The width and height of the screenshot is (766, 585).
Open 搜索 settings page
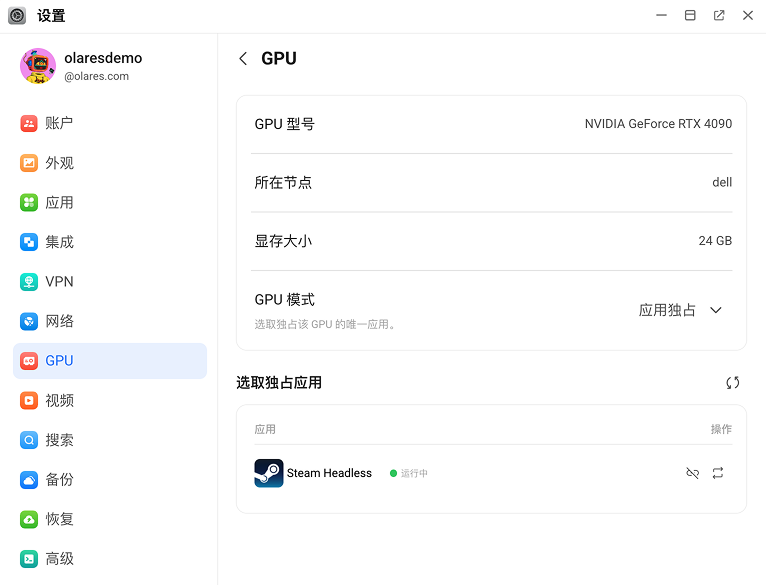tap(110, 440)
